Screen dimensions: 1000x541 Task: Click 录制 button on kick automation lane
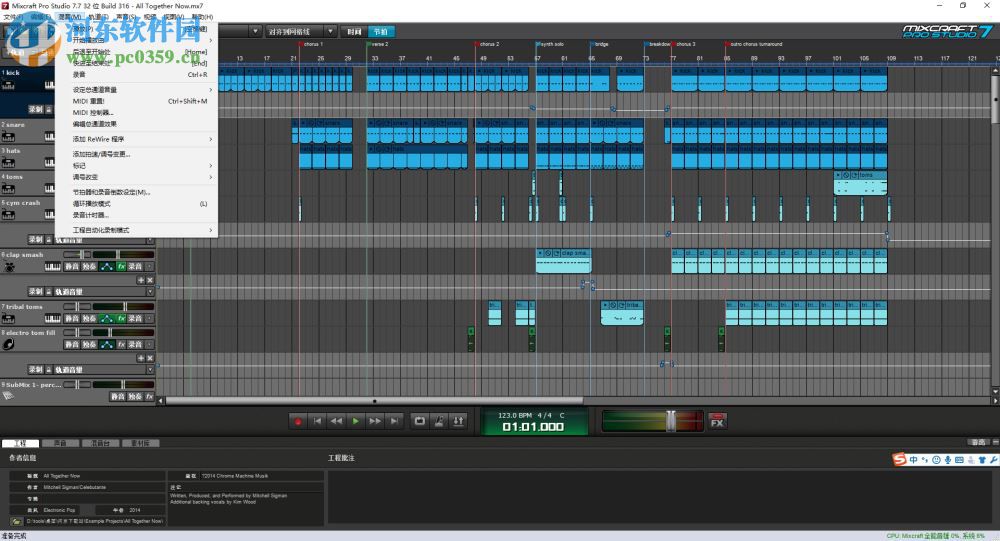(x=35, y=110)
